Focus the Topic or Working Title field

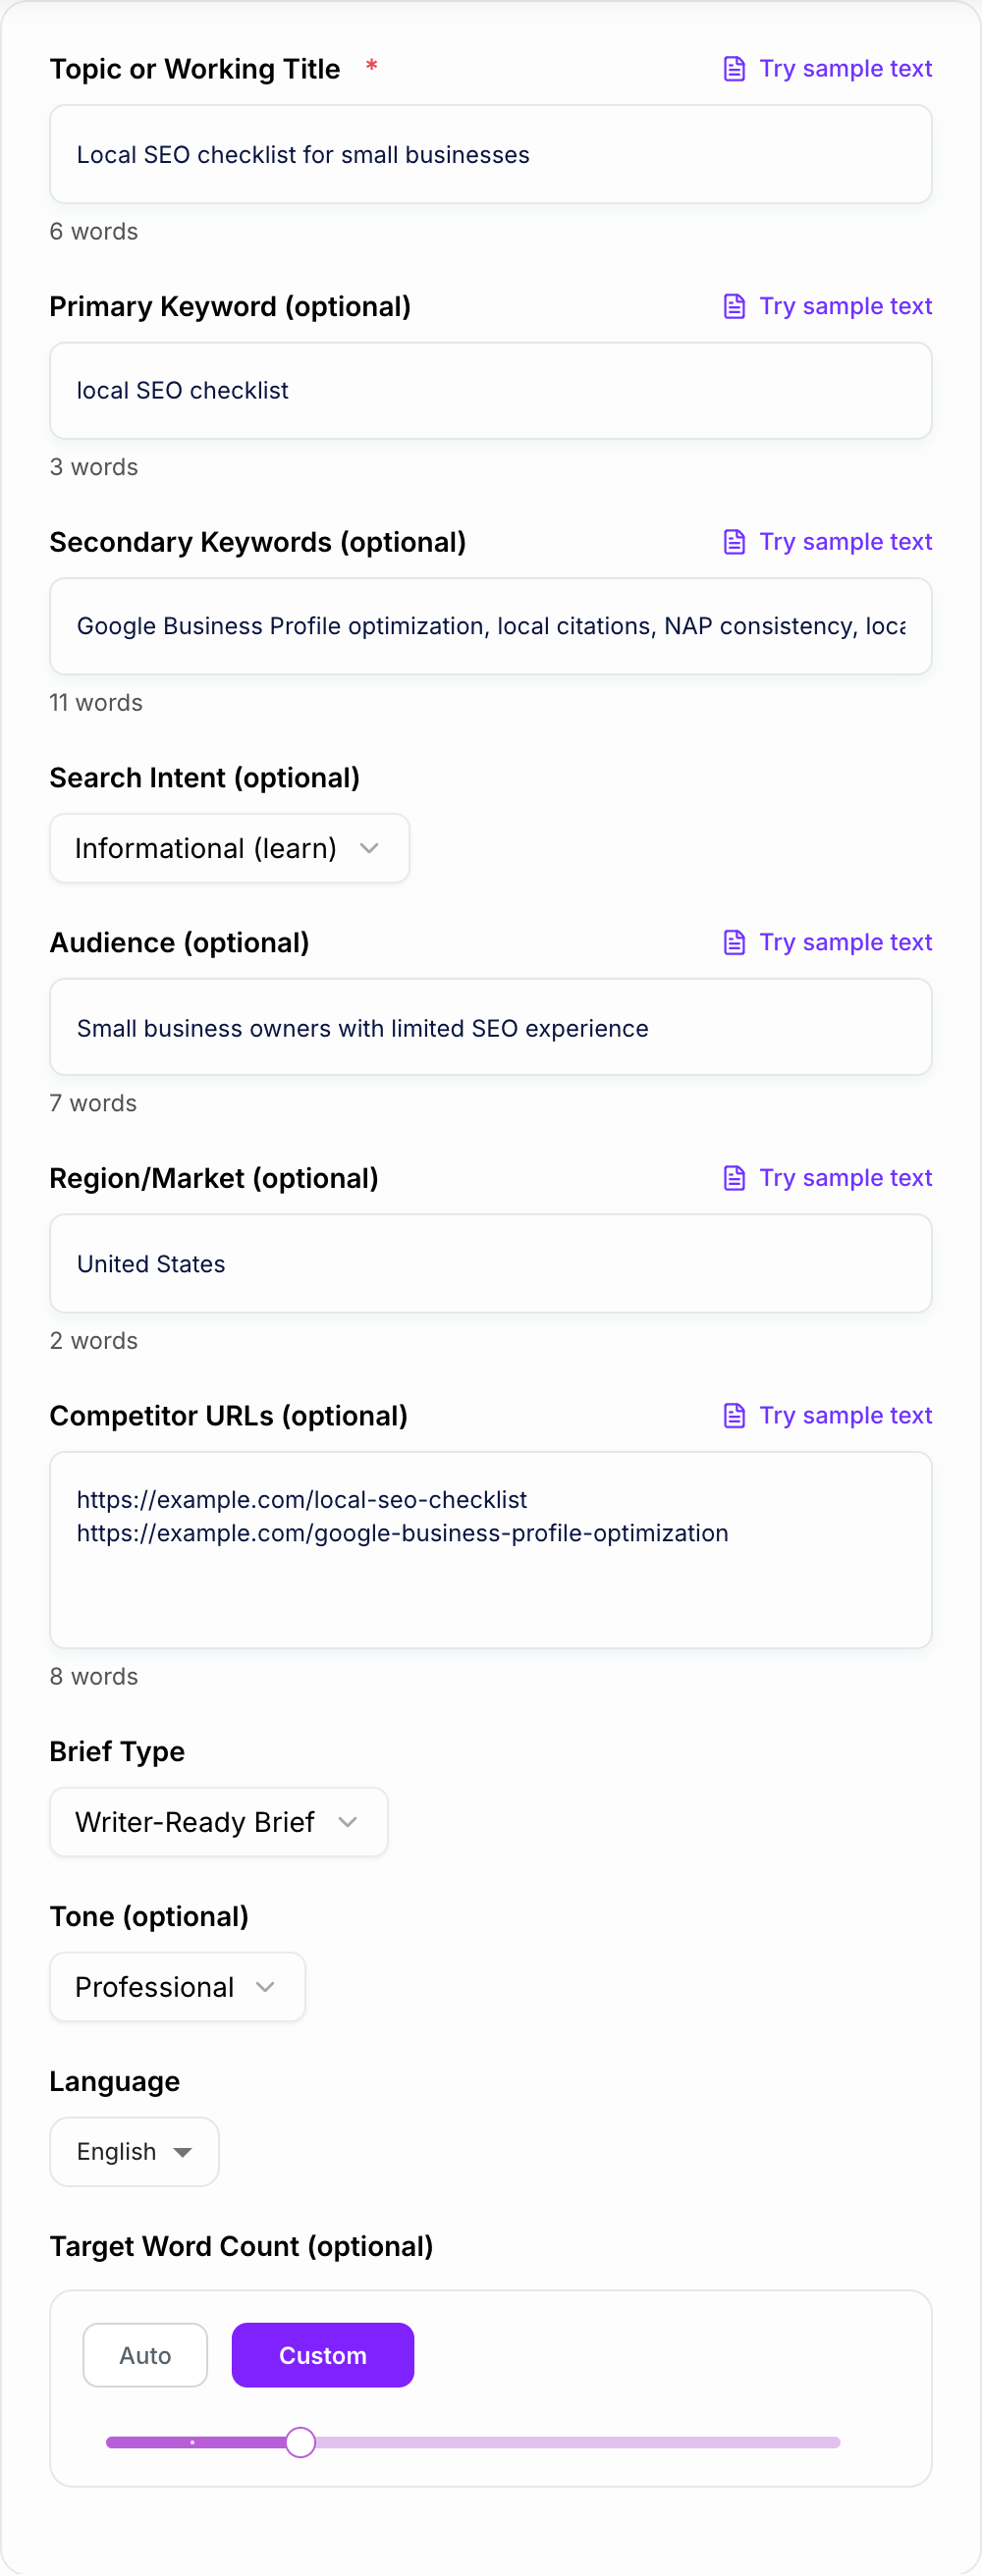(491, 155)
